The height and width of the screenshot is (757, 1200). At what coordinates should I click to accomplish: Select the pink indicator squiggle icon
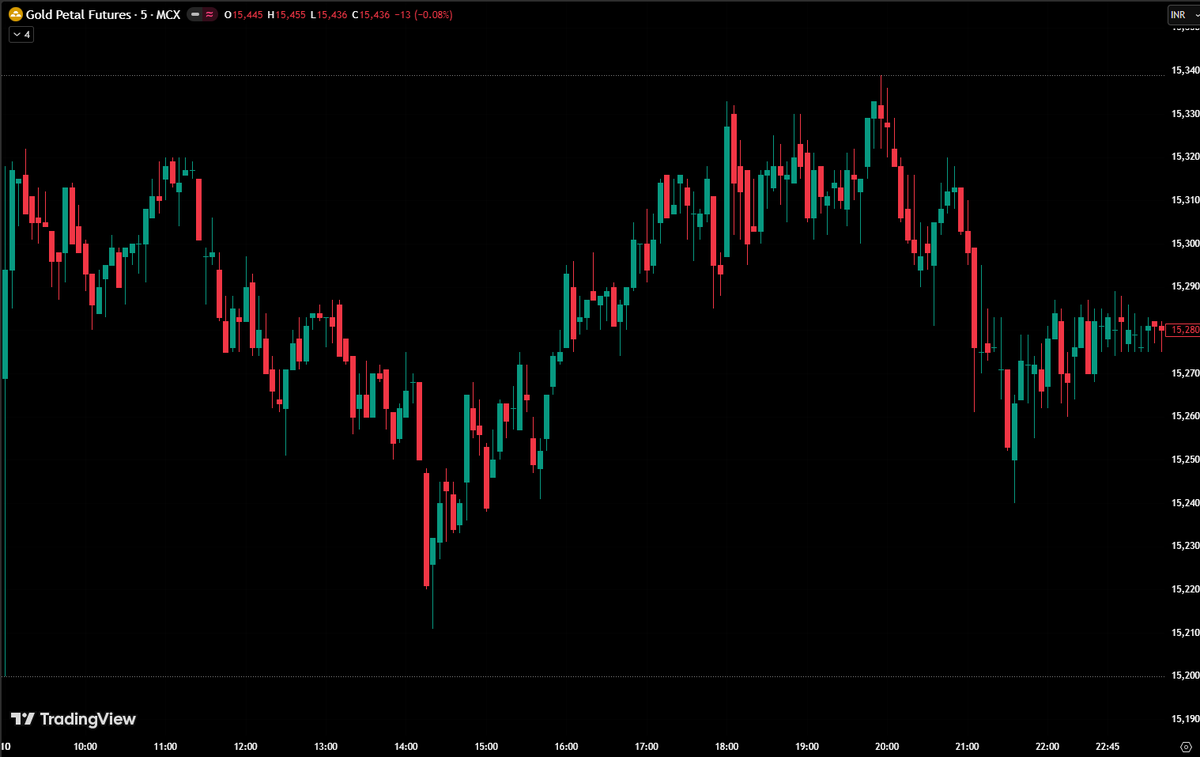210,14
